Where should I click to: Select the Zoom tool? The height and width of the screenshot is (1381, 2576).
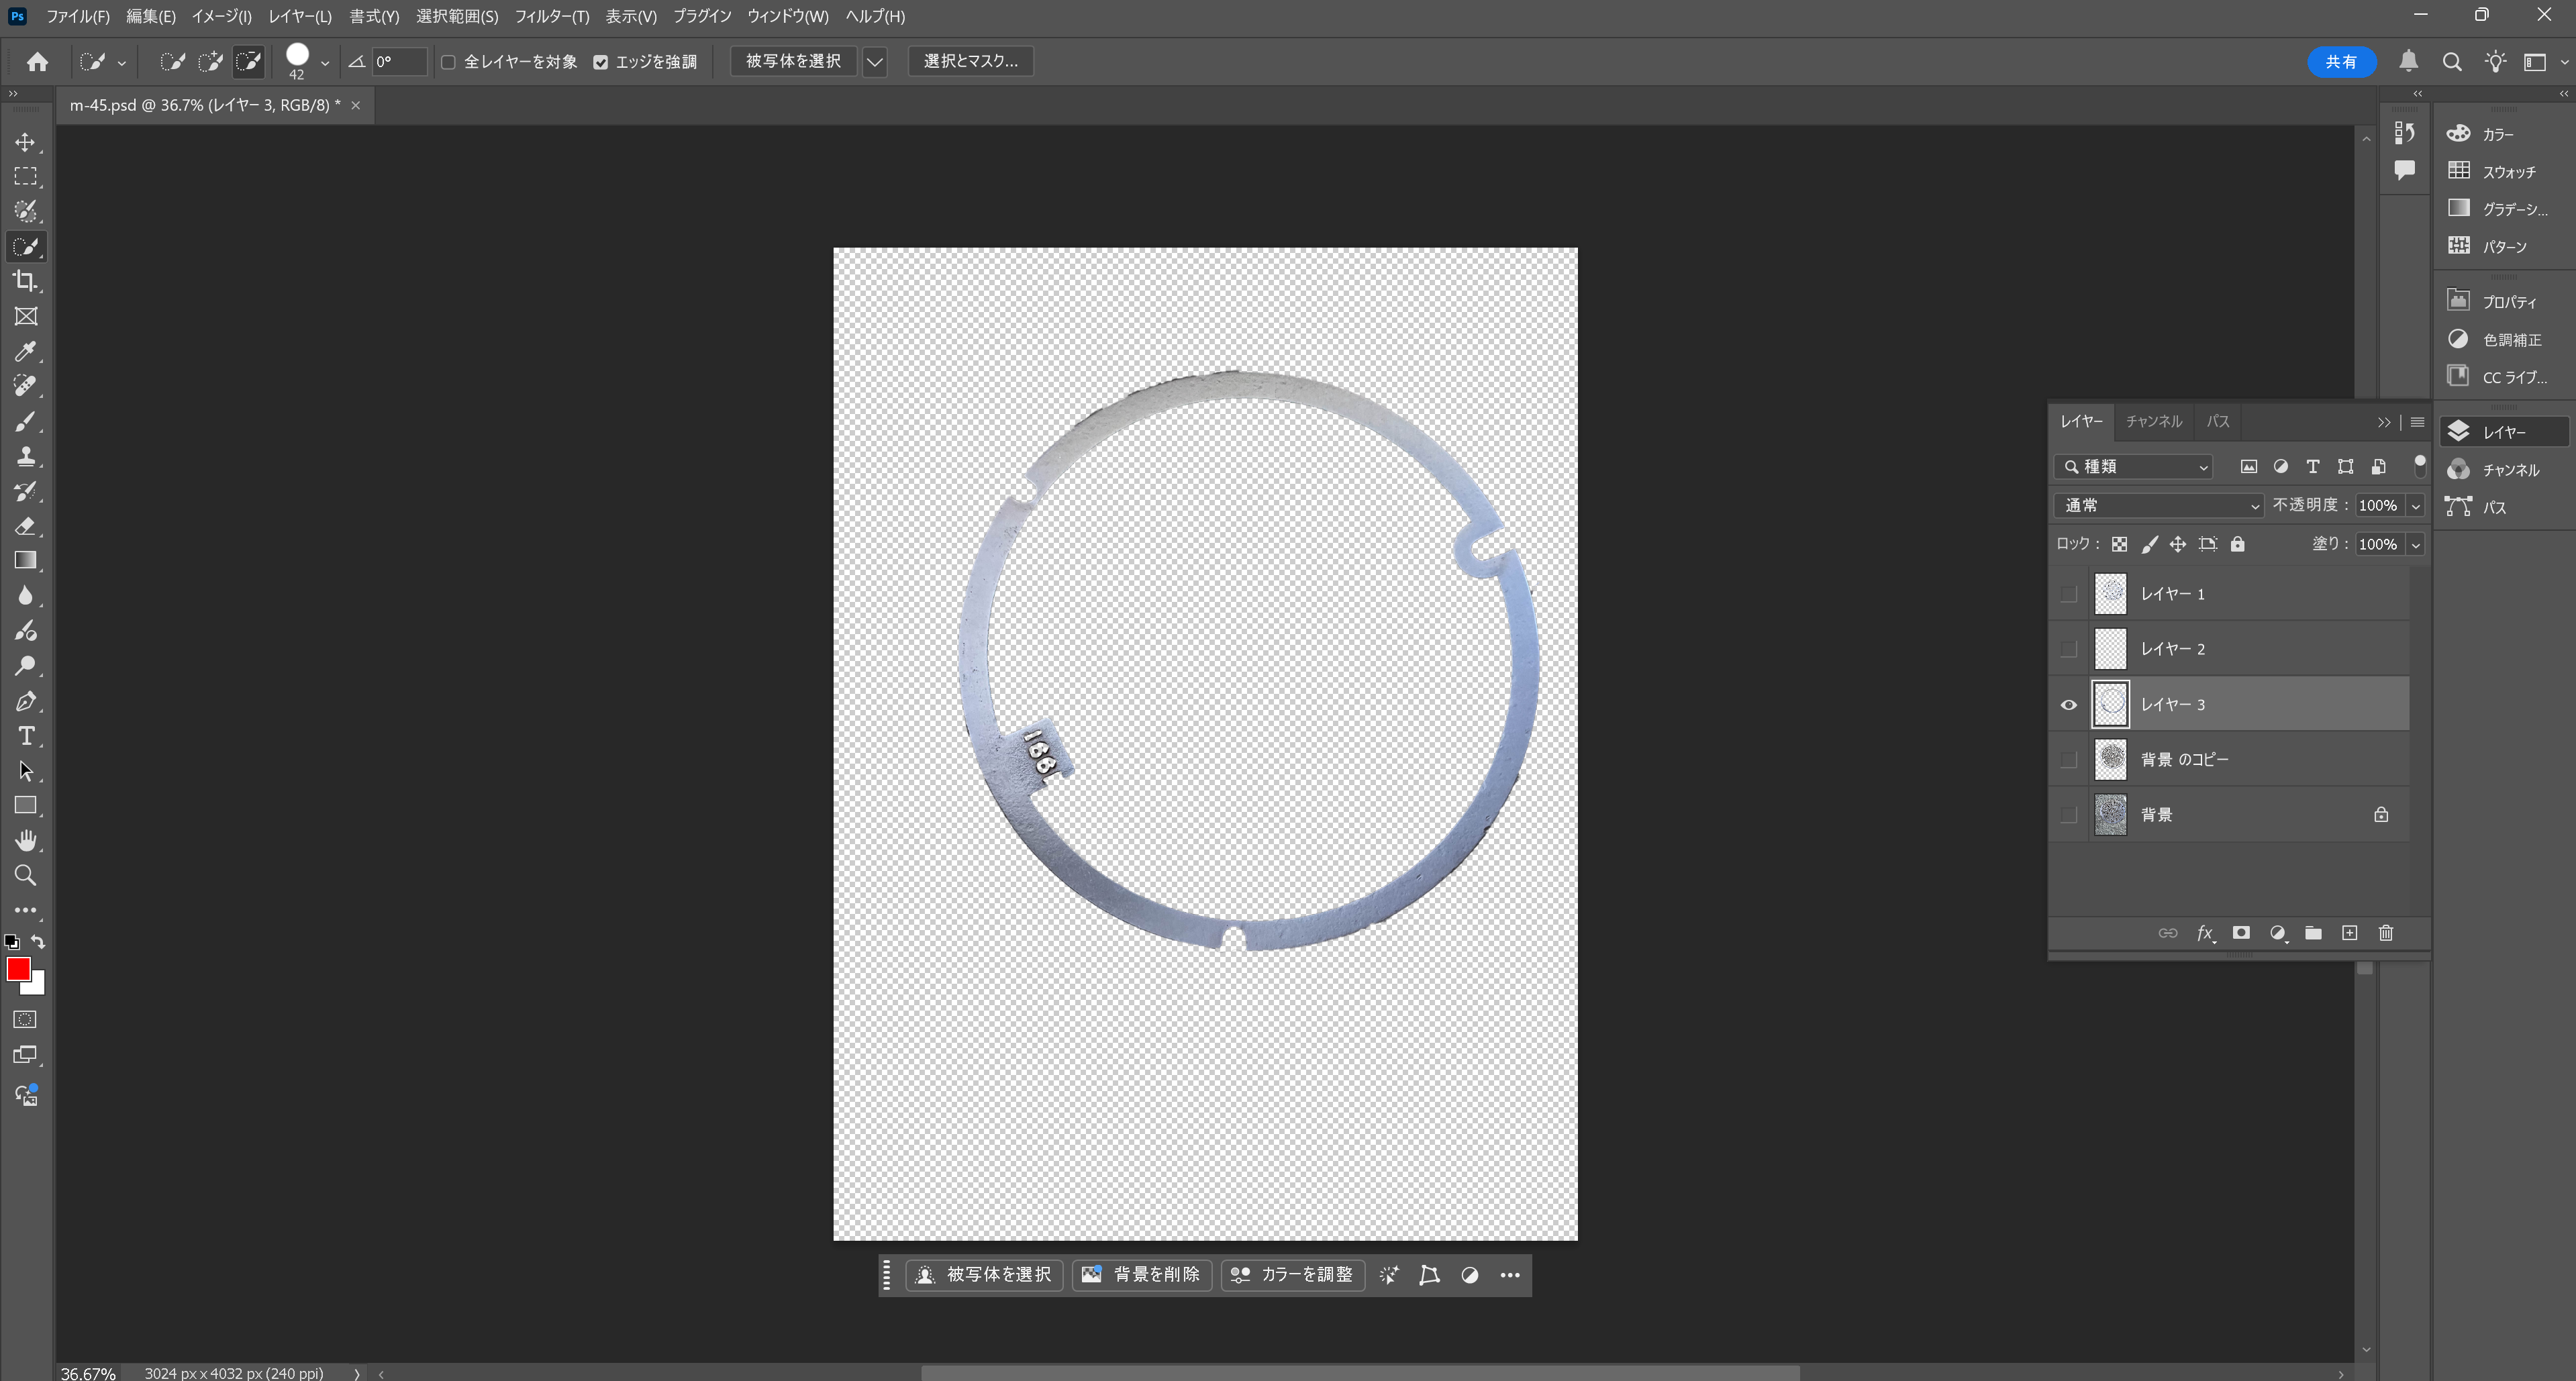[25, 876]
